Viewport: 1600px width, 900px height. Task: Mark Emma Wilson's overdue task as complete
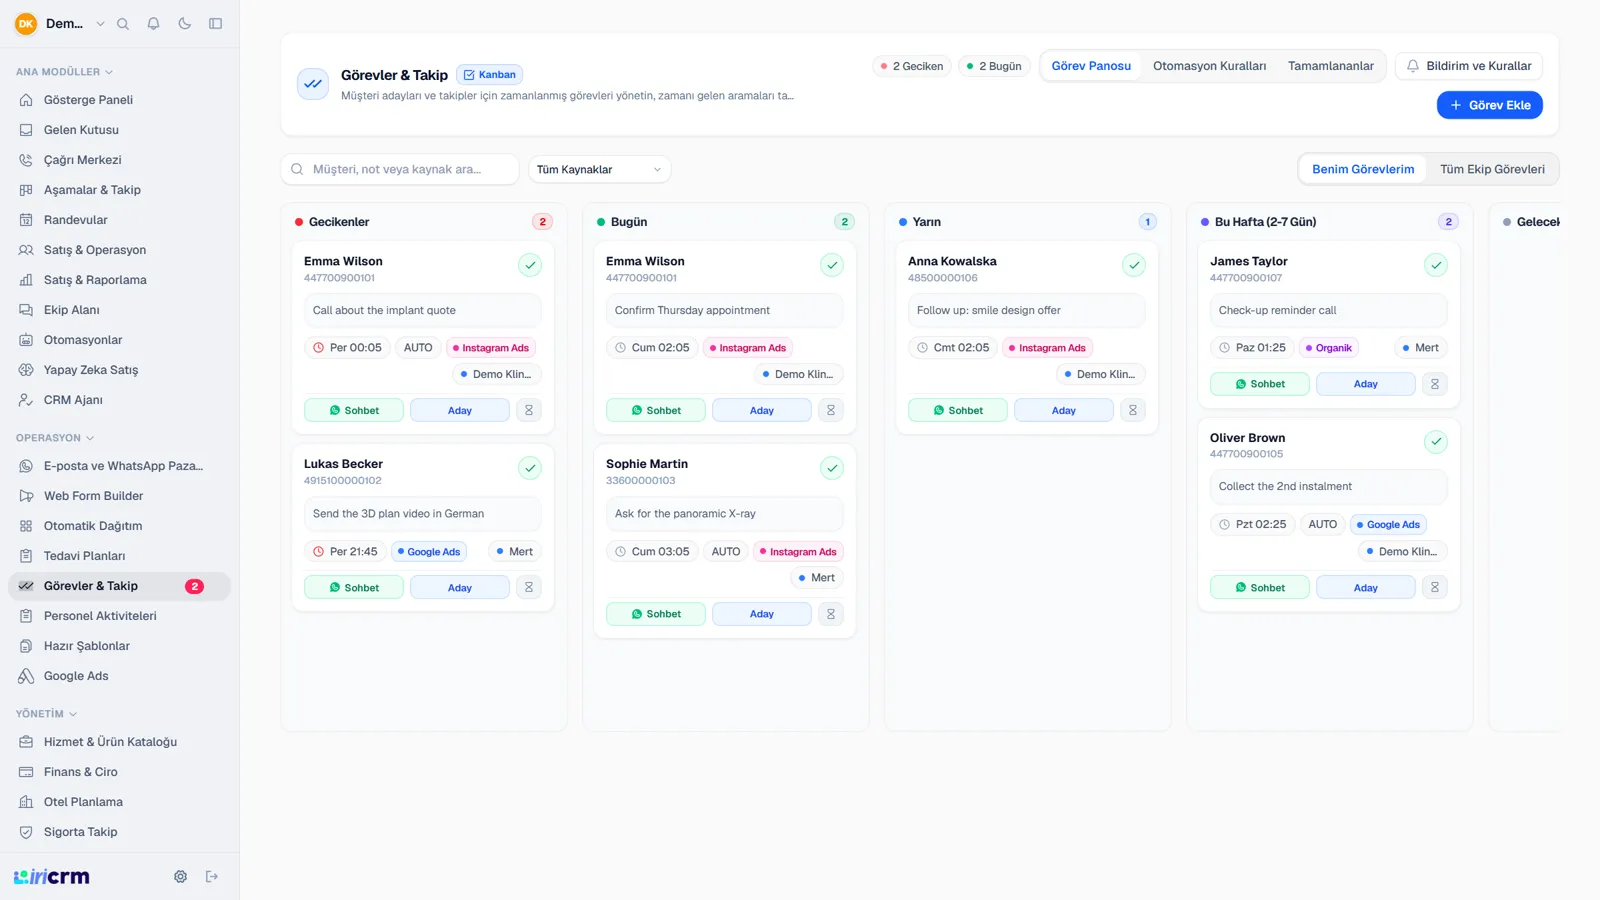530,265
